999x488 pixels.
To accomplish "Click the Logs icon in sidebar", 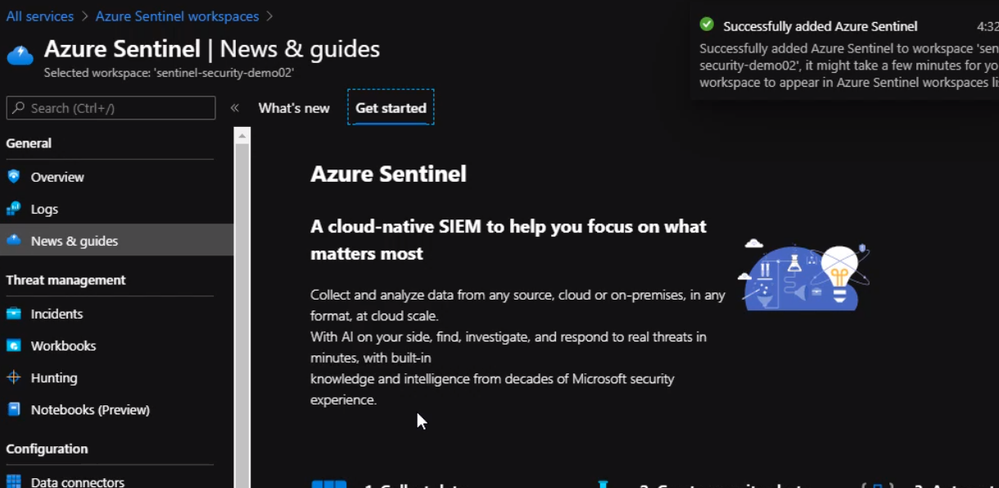I will pyautogui.click(x=14, y=209).
